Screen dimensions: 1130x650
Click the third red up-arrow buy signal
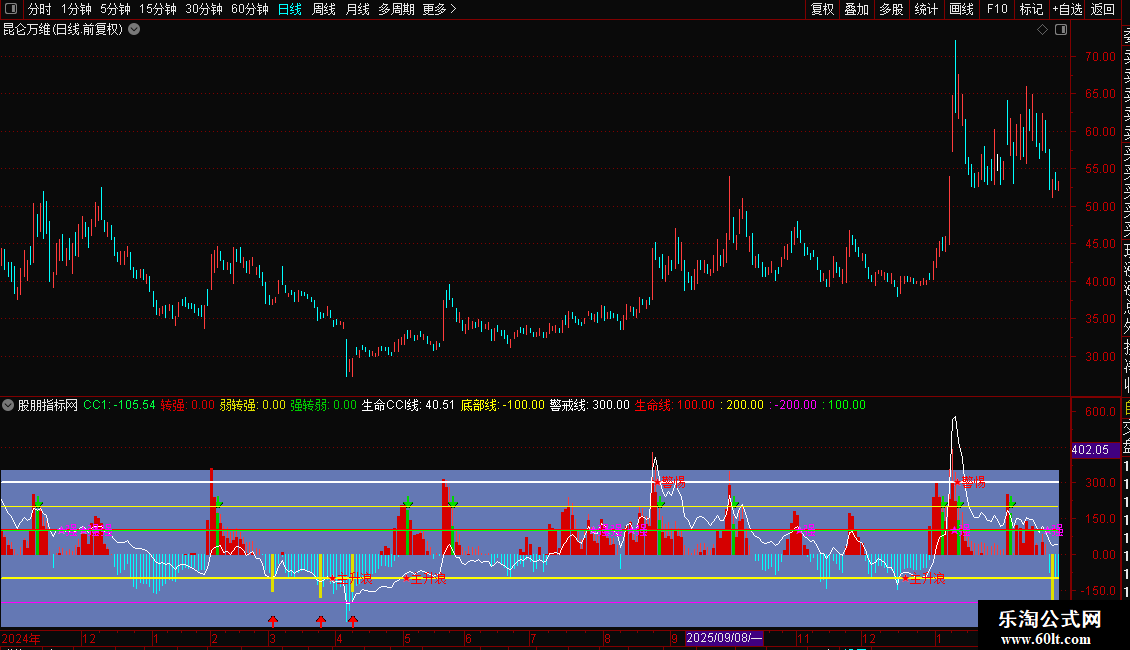352,620
